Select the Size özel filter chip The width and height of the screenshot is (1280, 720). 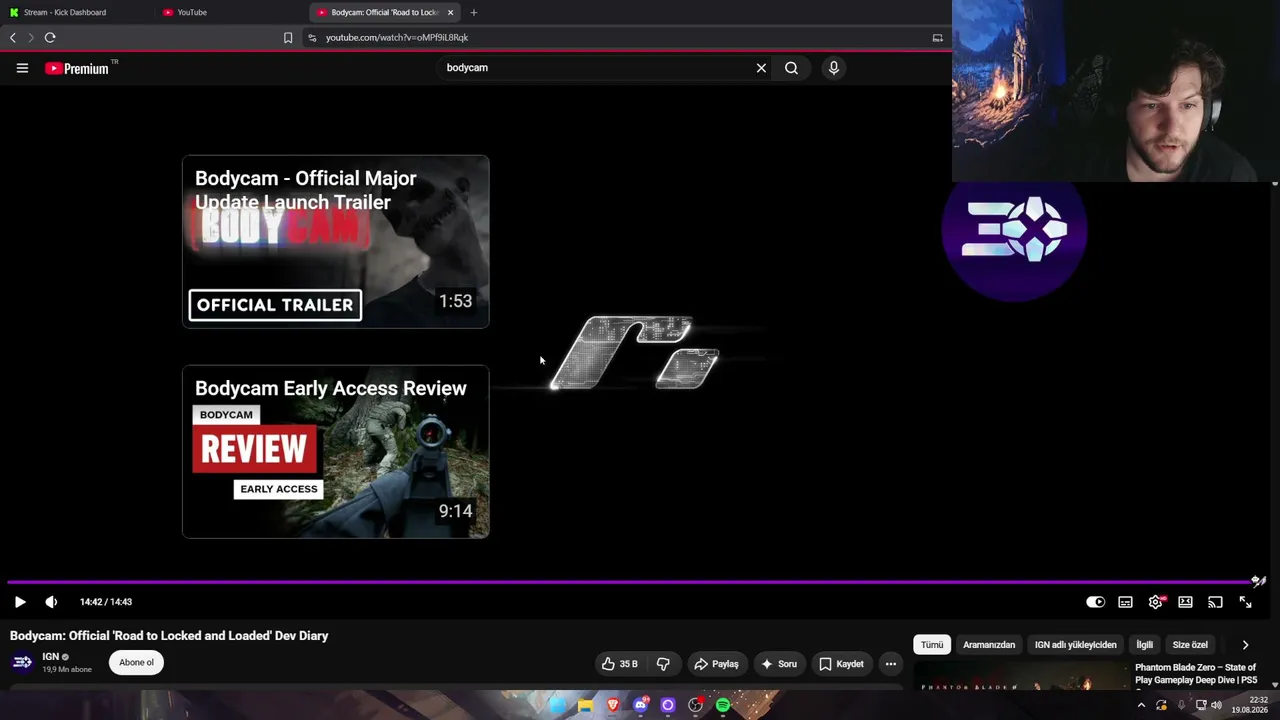[x=1190, y=645]
